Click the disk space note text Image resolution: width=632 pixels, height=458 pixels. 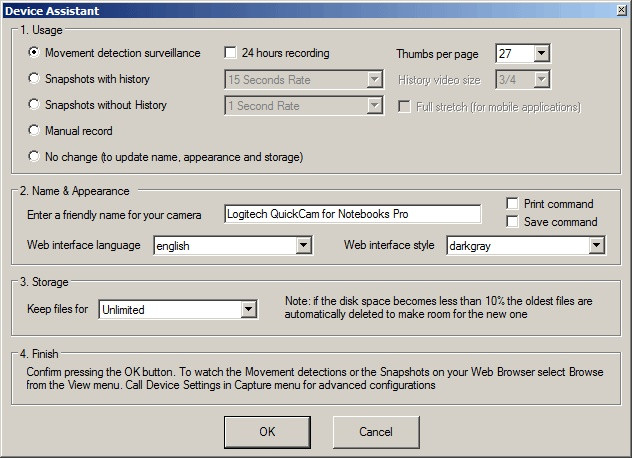click(x=439, y=307)
